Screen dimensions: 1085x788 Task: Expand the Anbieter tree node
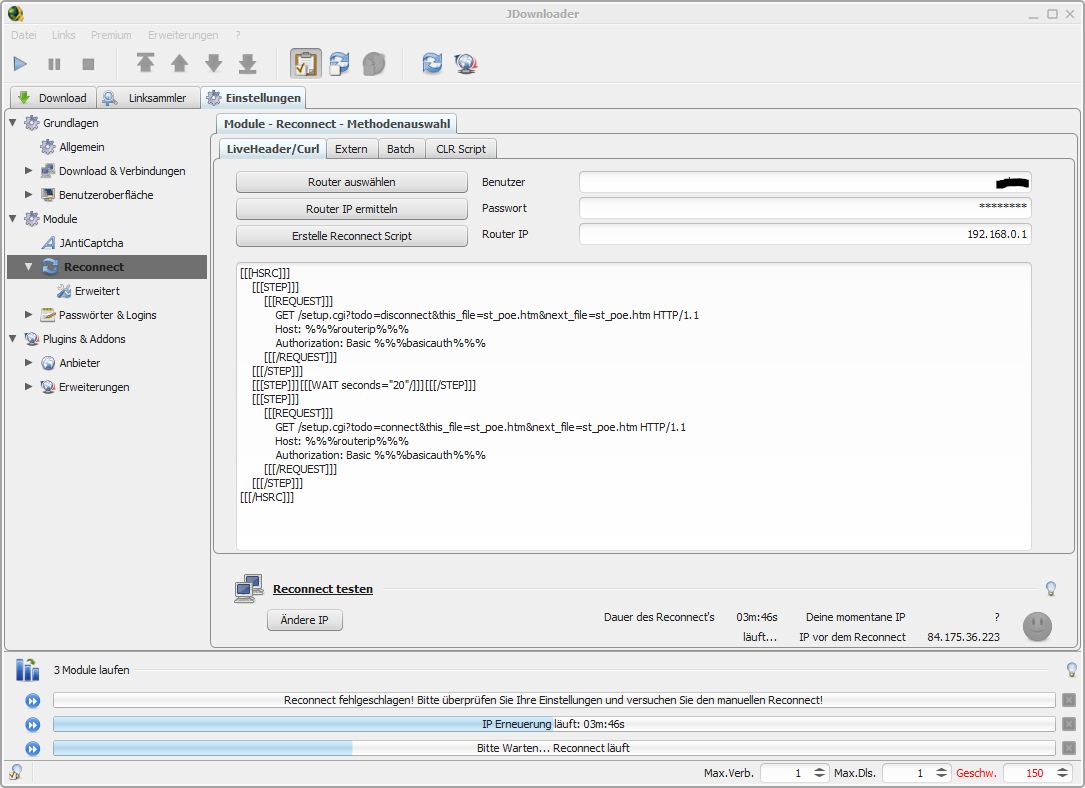[28, 363]
